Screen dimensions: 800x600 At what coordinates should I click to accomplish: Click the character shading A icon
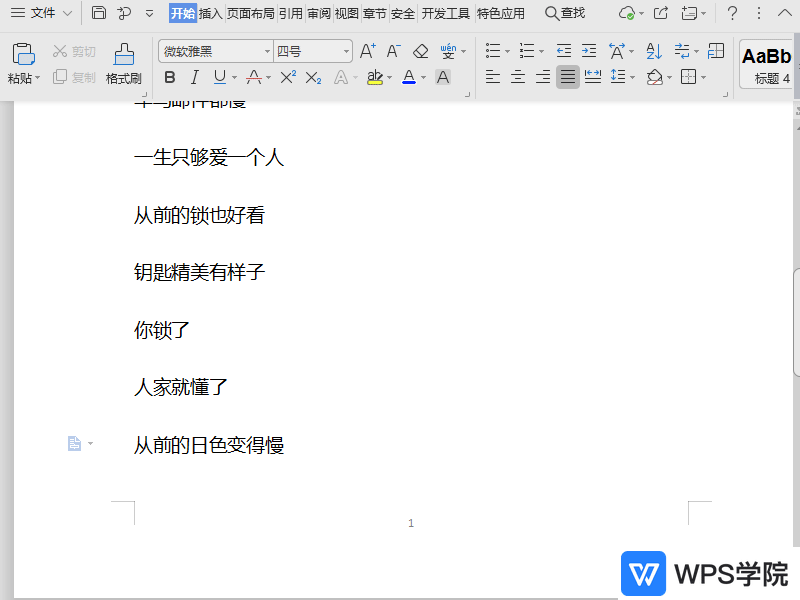(x=443, y=78)
